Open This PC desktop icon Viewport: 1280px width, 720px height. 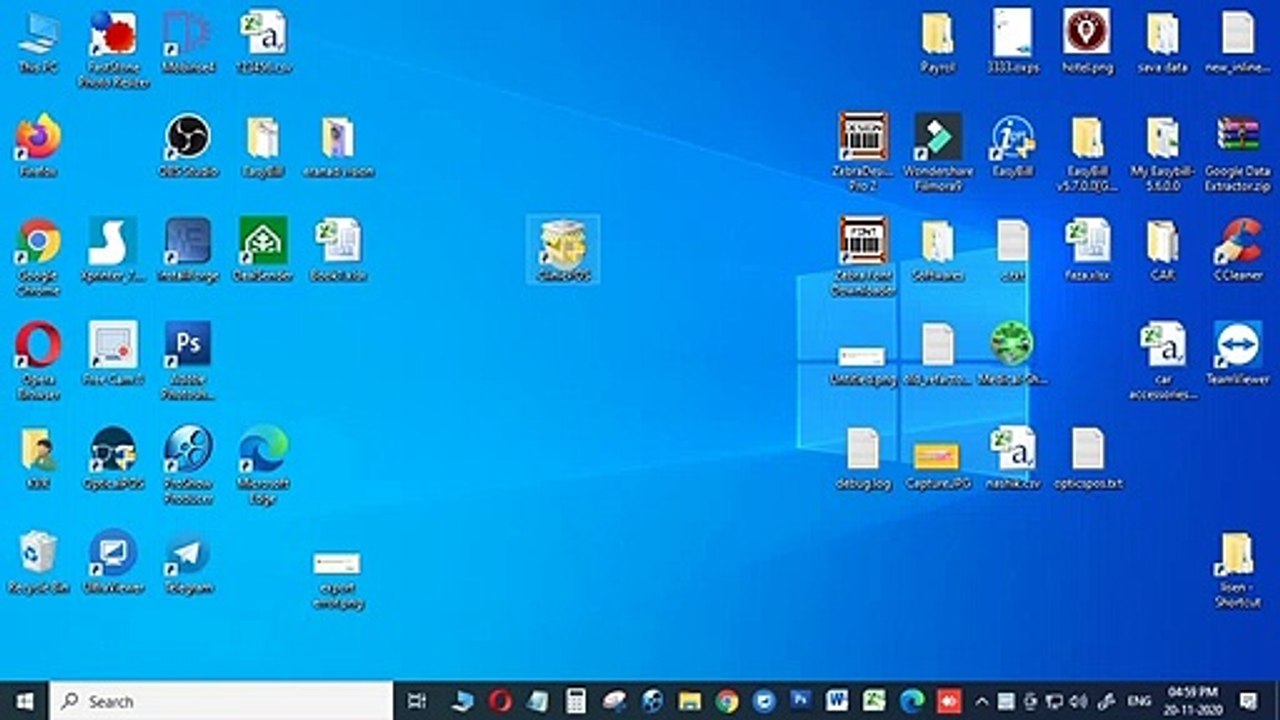tap(38, 42)
